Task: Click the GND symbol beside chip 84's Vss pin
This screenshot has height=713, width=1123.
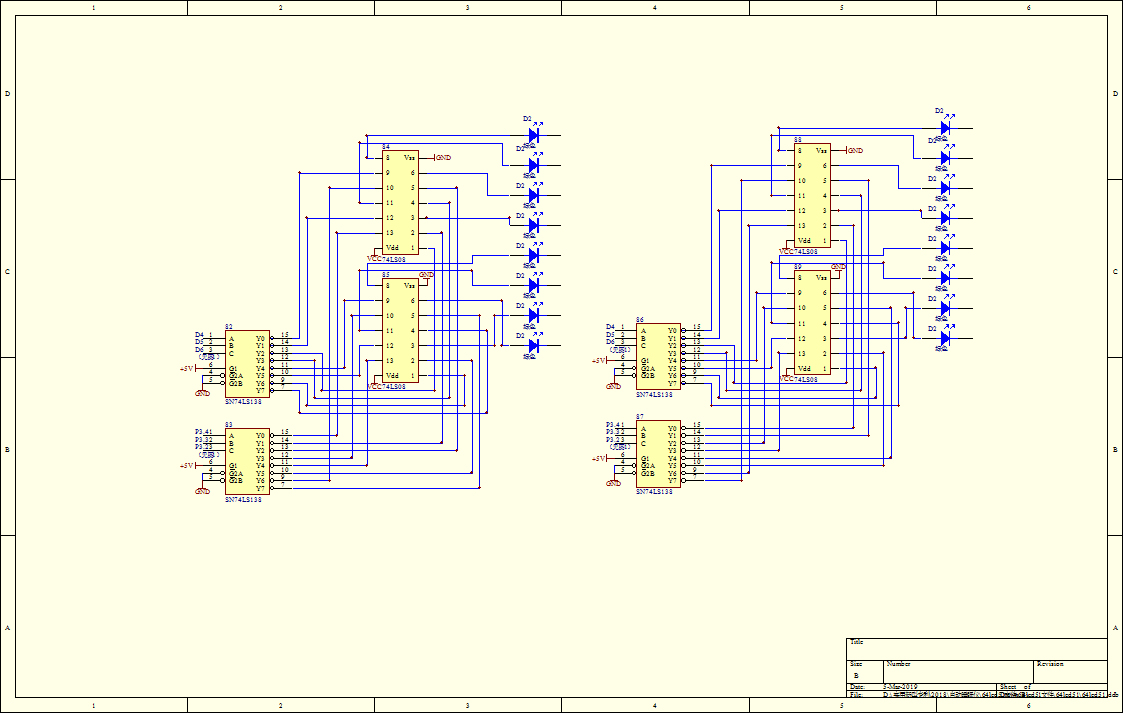Action: pyautogui.click(x=442, y=158)
